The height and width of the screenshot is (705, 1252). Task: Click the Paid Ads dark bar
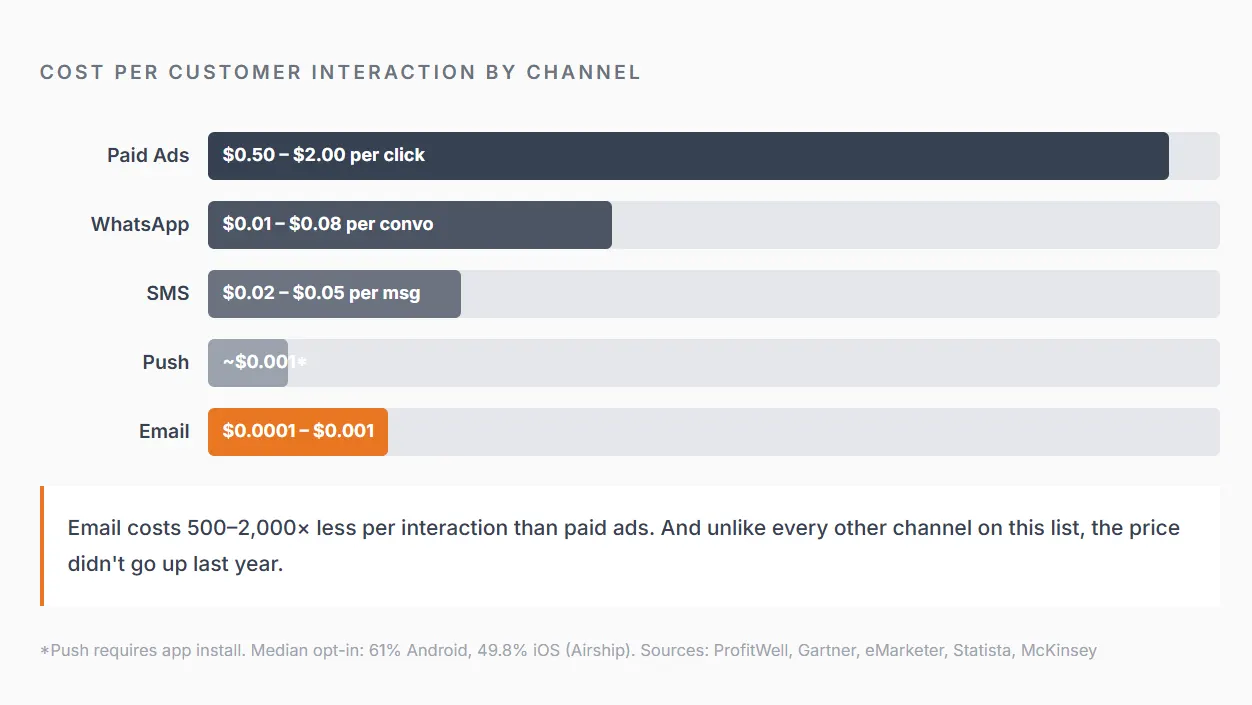pos(688,156)
